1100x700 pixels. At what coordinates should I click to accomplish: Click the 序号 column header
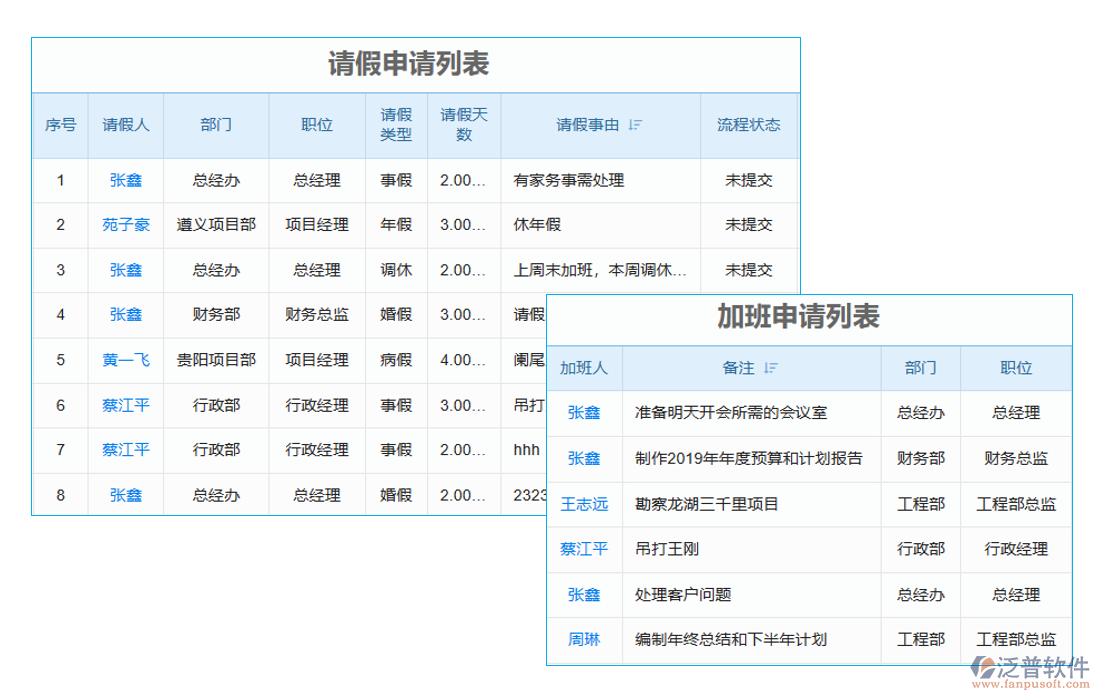(x=61, y=124)
